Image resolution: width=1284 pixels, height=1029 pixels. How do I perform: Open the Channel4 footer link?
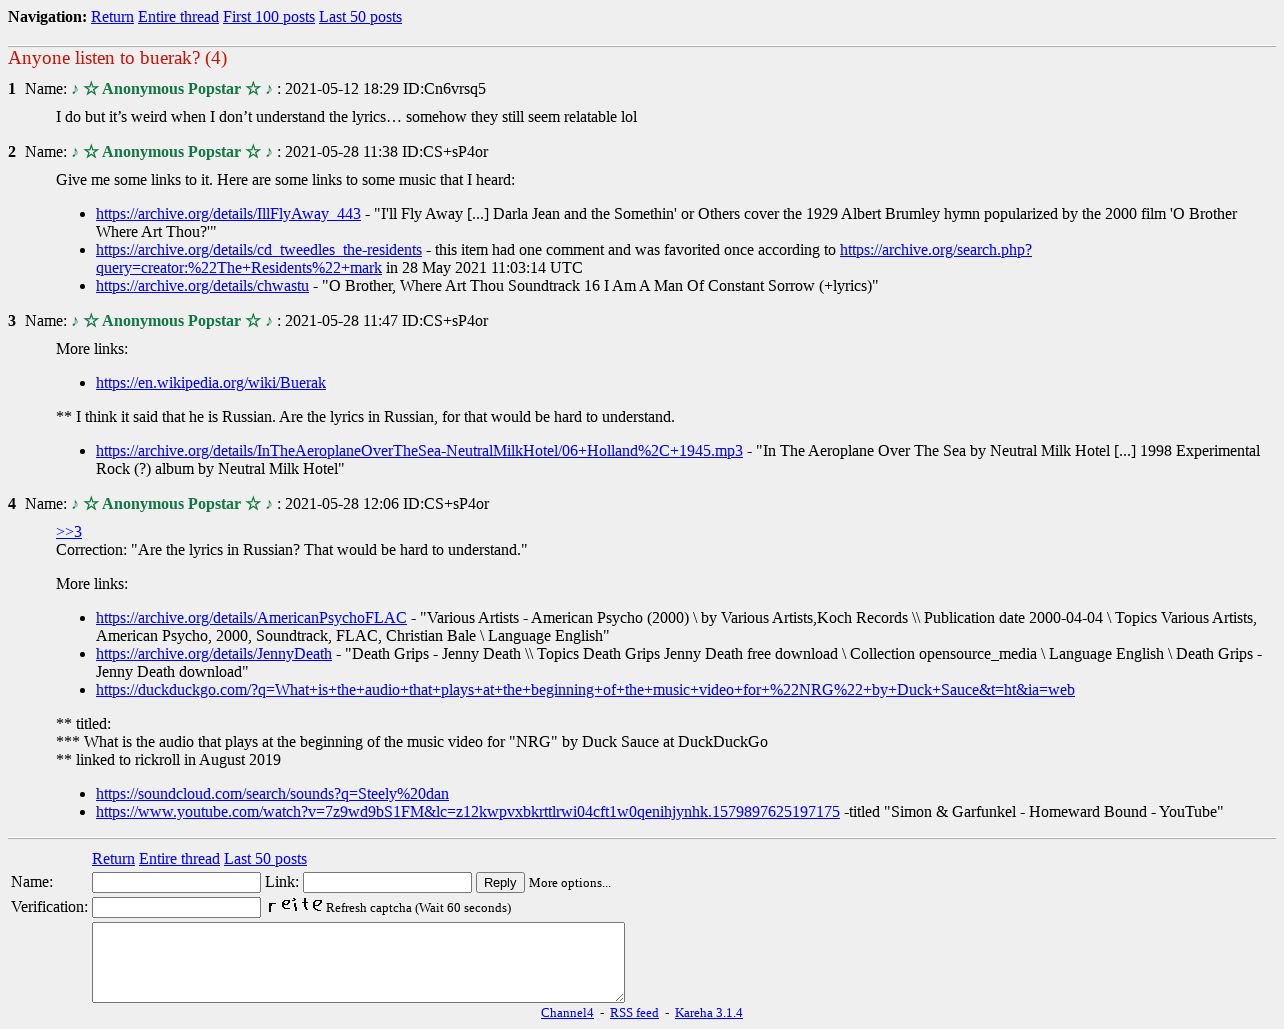click(567, 1013)
